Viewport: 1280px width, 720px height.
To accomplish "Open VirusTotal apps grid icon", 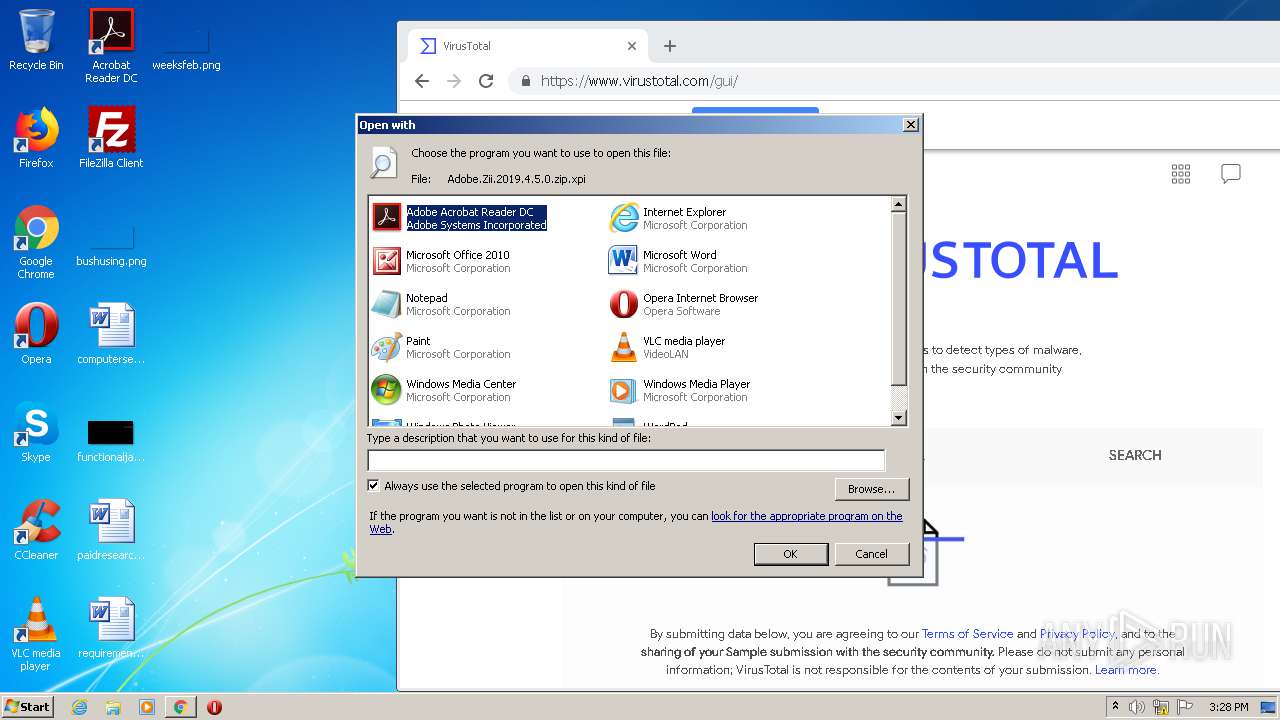I will tap(1181, 174).
